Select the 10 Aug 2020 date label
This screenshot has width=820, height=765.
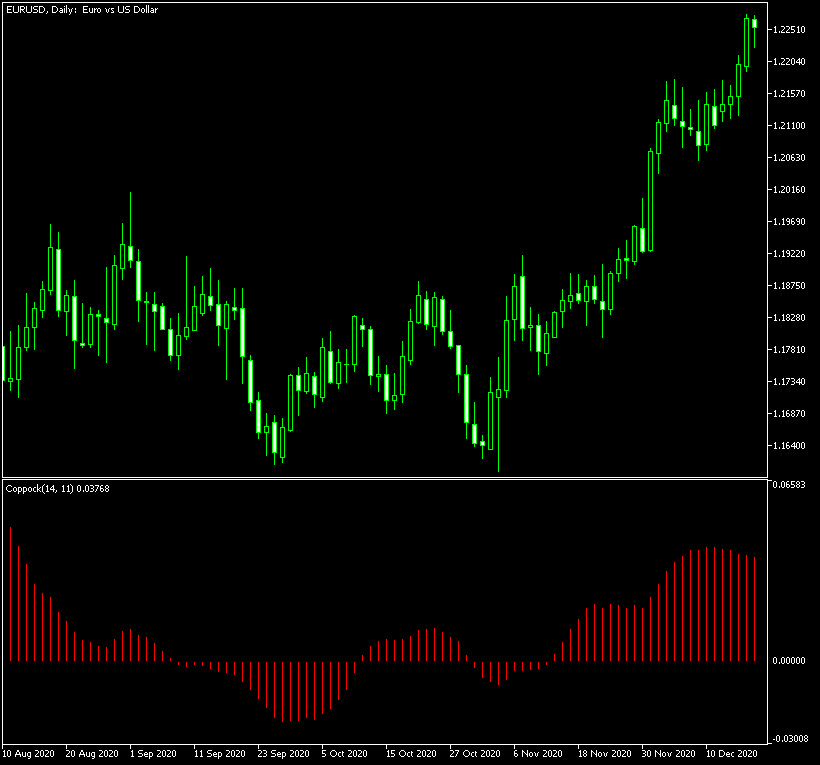30,753
